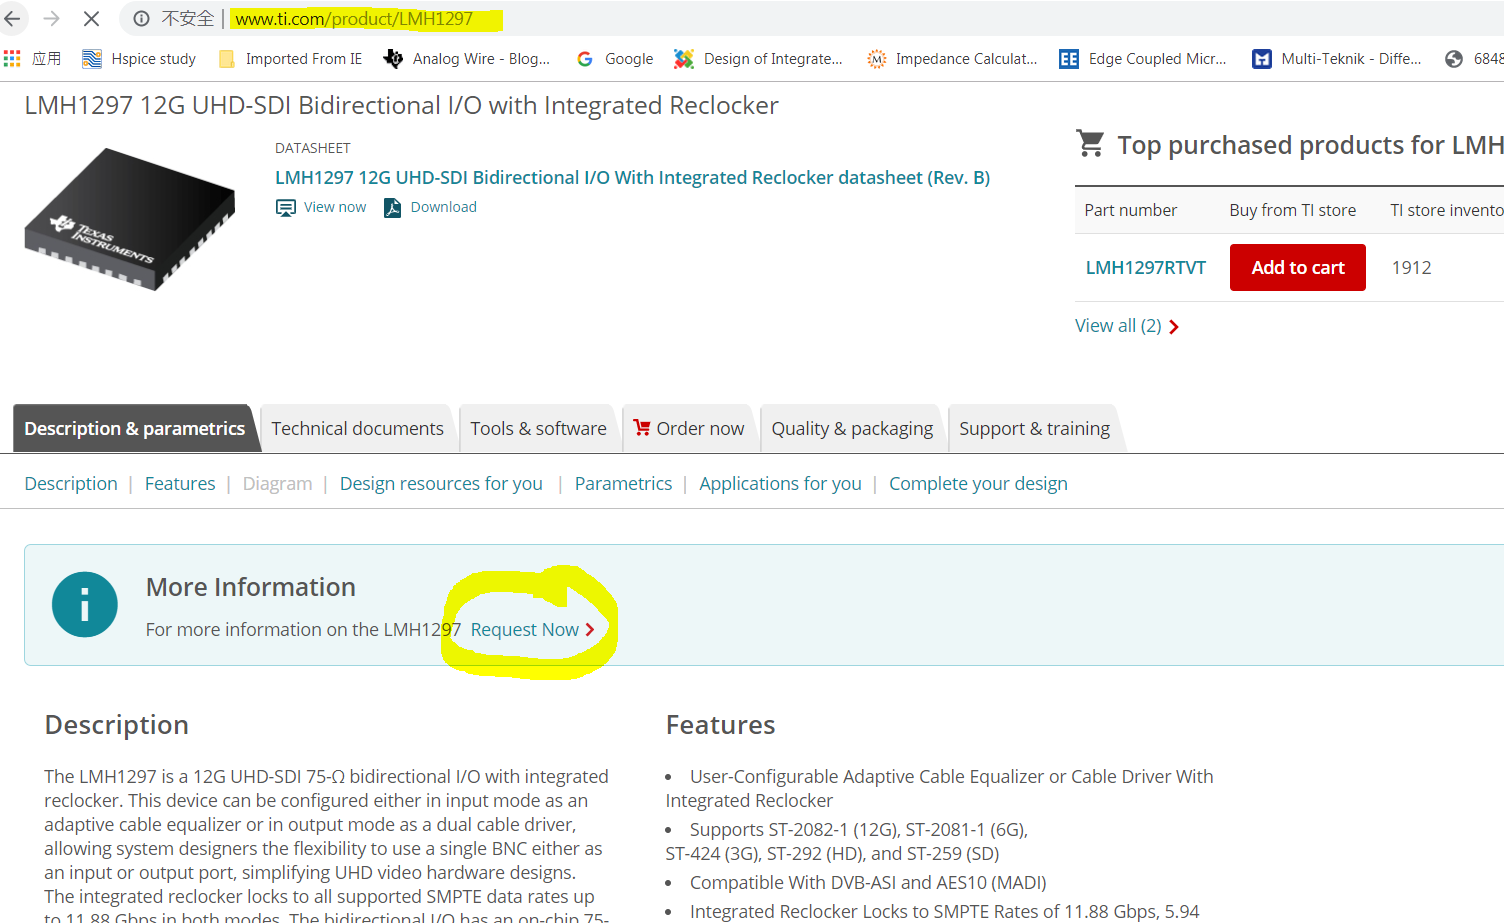
Task: Jump to Applications for you link
Action: click(x=780, y=483)
